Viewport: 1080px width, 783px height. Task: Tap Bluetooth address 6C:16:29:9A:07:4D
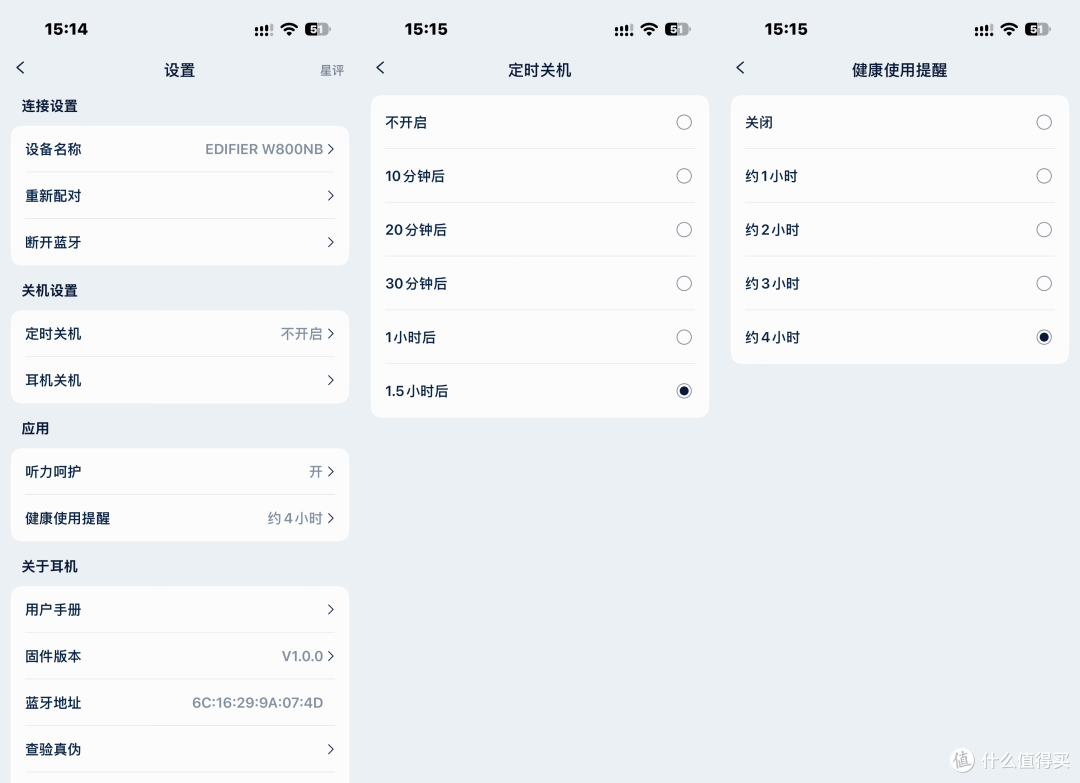pos(258,703)
